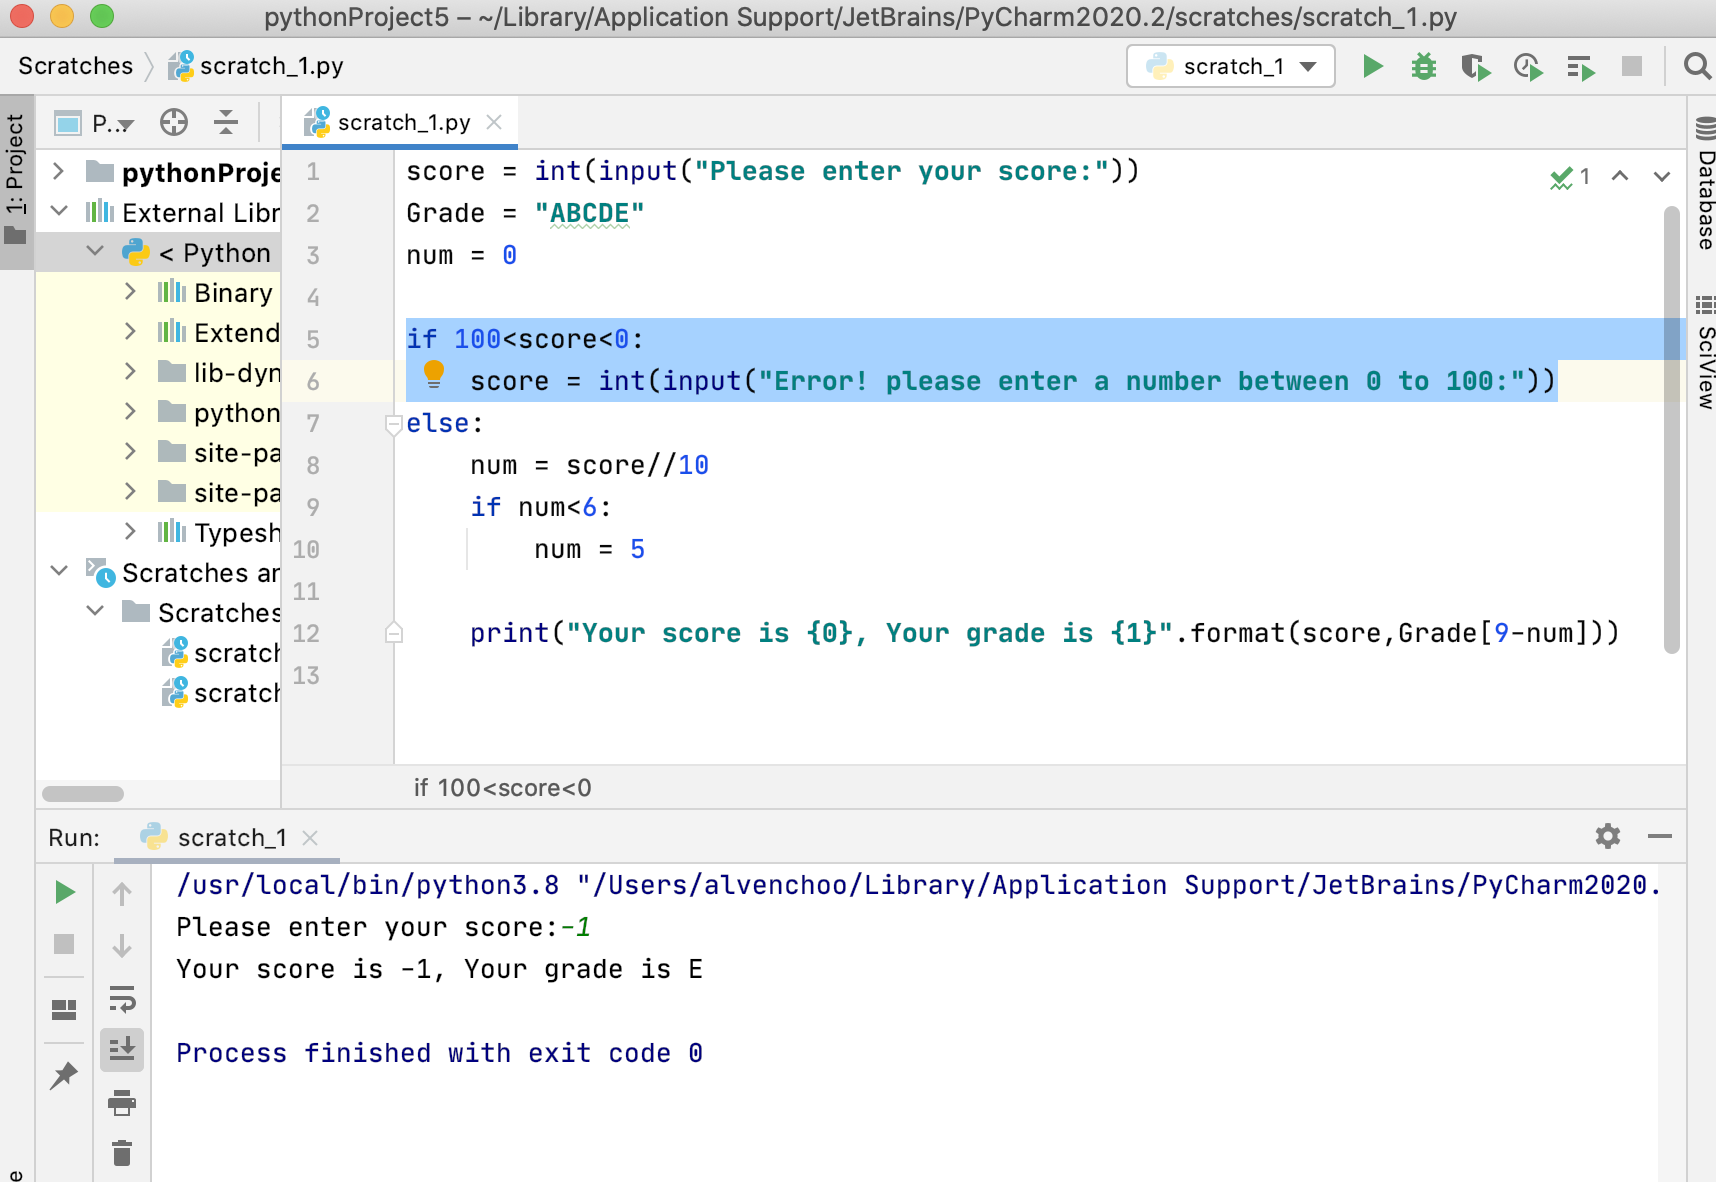The height and width of the screenshot is (1182, 1716).
Task: Run scratch_1 with coverage
Action: click(x=1476, y=66)
